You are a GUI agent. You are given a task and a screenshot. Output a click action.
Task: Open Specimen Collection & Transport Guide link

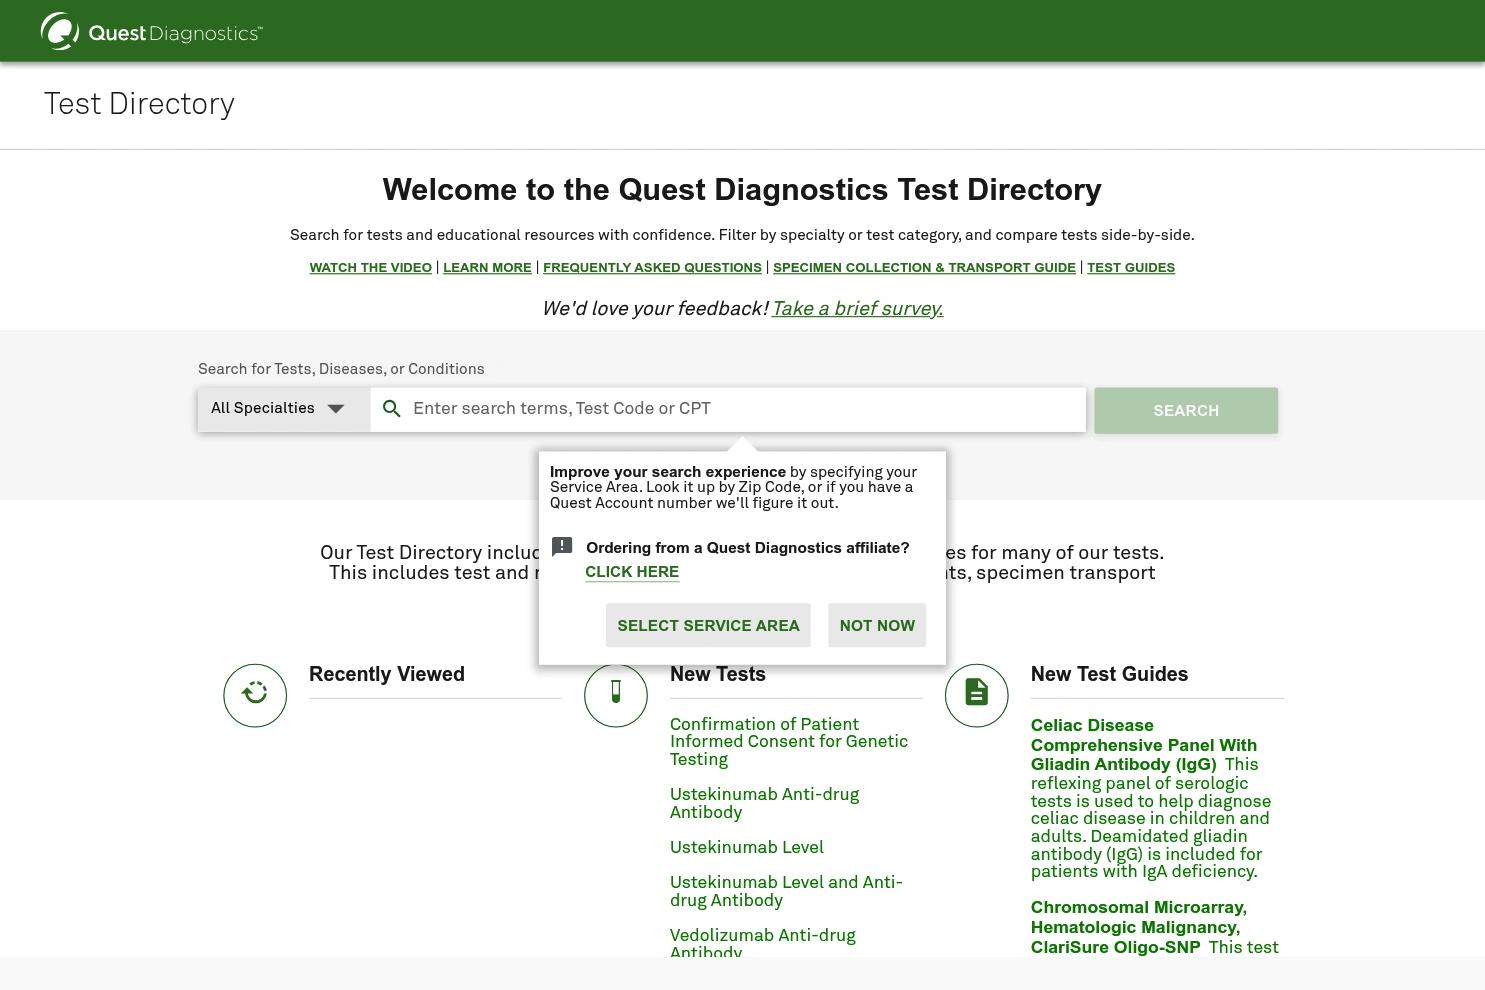click(x=924, y=268)
